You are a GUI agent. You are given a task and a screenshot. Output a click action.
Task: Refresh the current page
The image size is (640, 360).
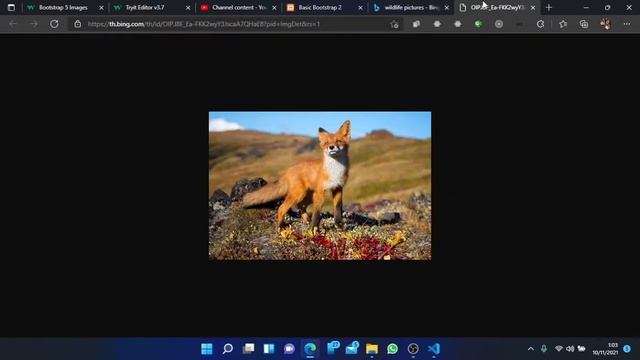coord(54,24)
